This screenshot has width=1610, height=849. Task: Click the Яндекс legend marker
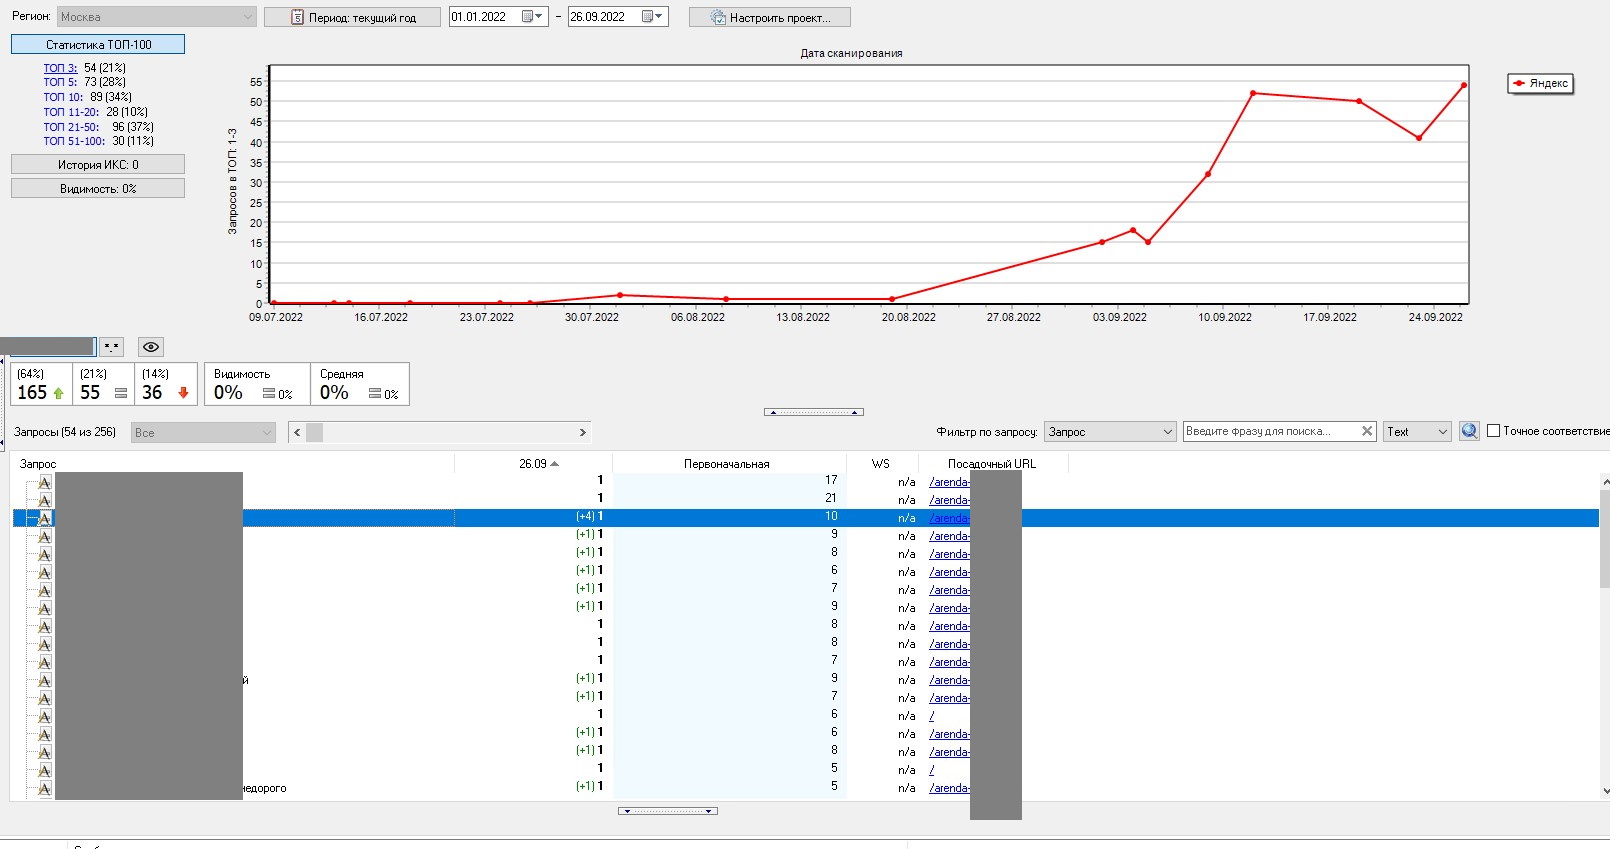coord(1519,83)
